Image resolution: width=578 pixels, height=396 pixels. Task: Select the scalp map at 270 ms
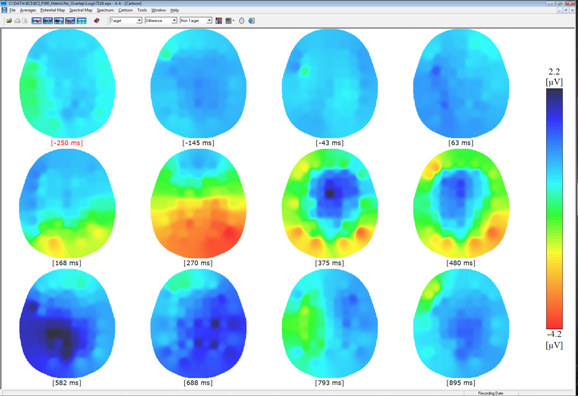pos(198,204)
